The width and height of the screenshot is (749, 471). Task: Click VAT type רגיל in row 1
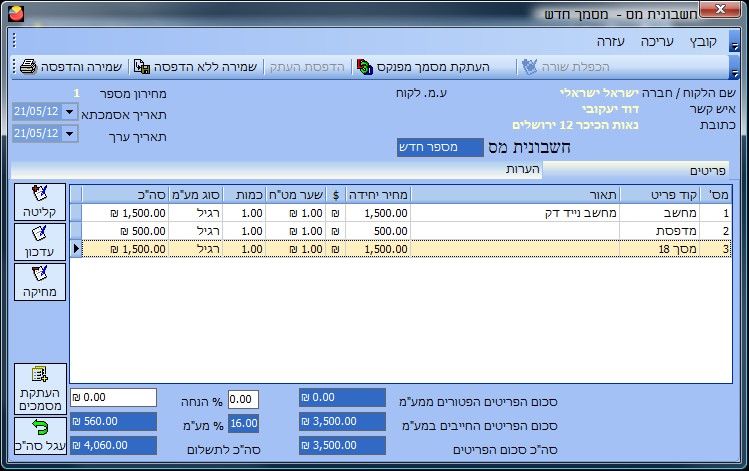195,213
